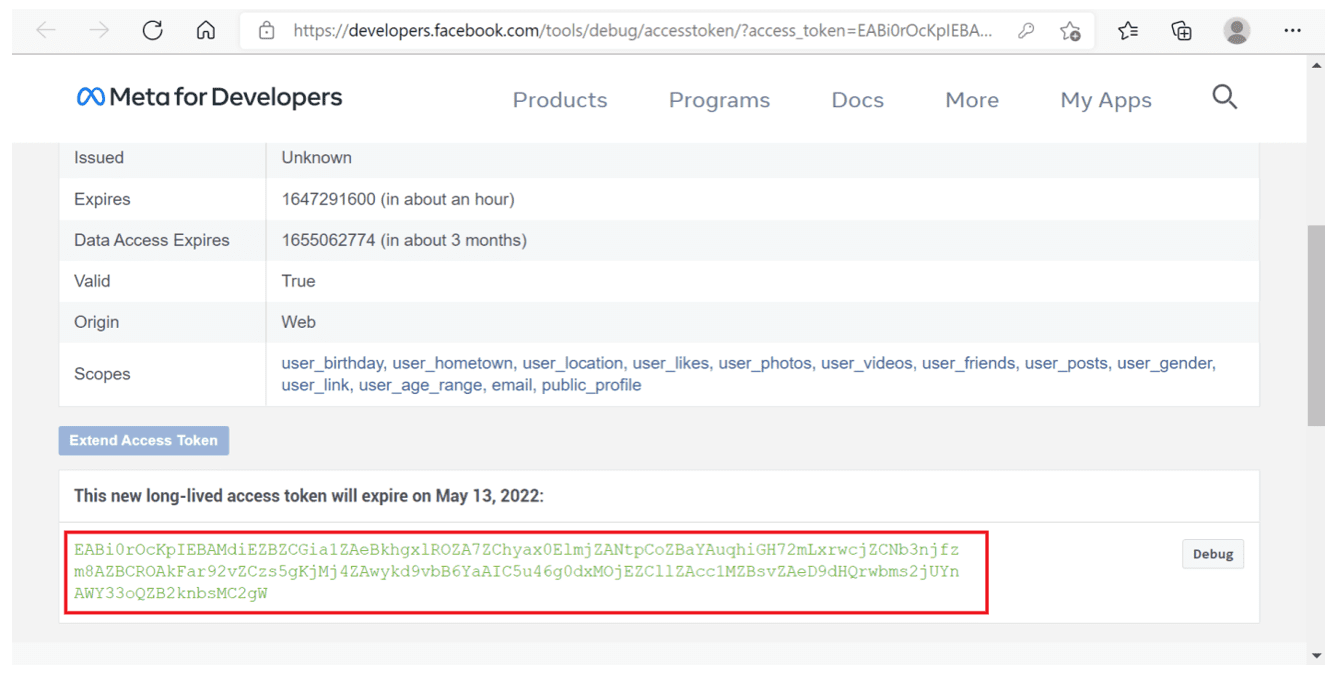Open saved passwords key icon

(x=1026, y=31)
